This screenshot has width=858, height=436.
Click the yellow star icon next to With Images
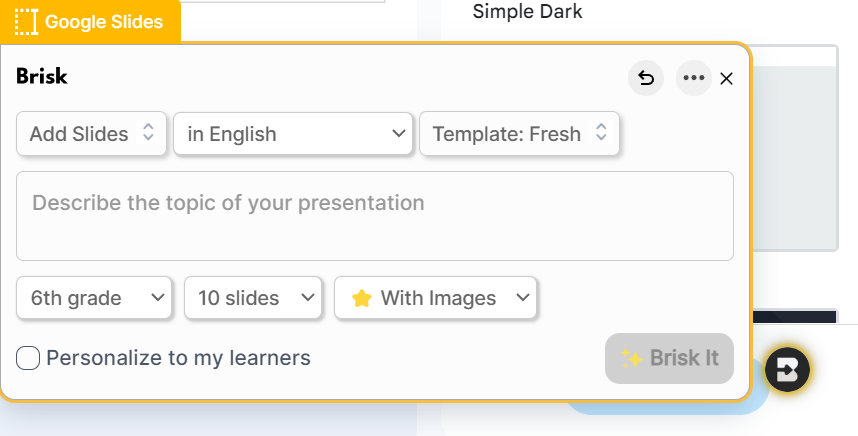coord(362,298)
